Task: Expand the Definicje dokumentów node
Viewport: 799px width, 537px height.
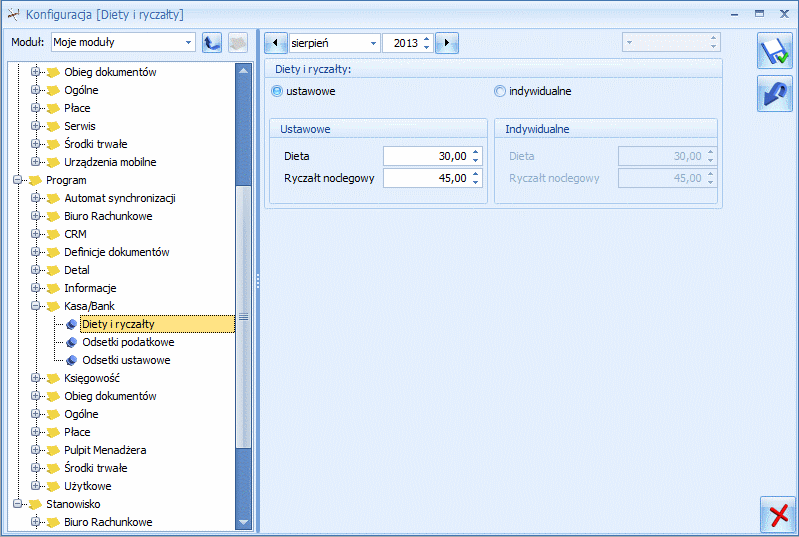Action: tap(35, 252)
